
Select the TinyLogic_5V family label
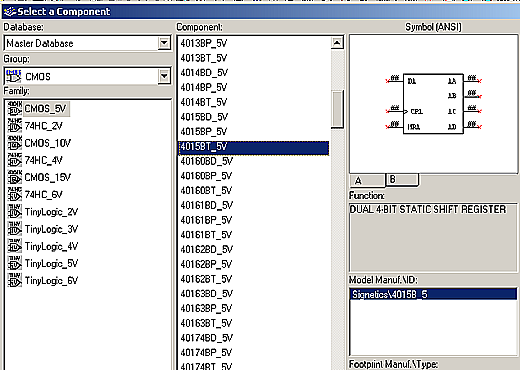point(51,264)
